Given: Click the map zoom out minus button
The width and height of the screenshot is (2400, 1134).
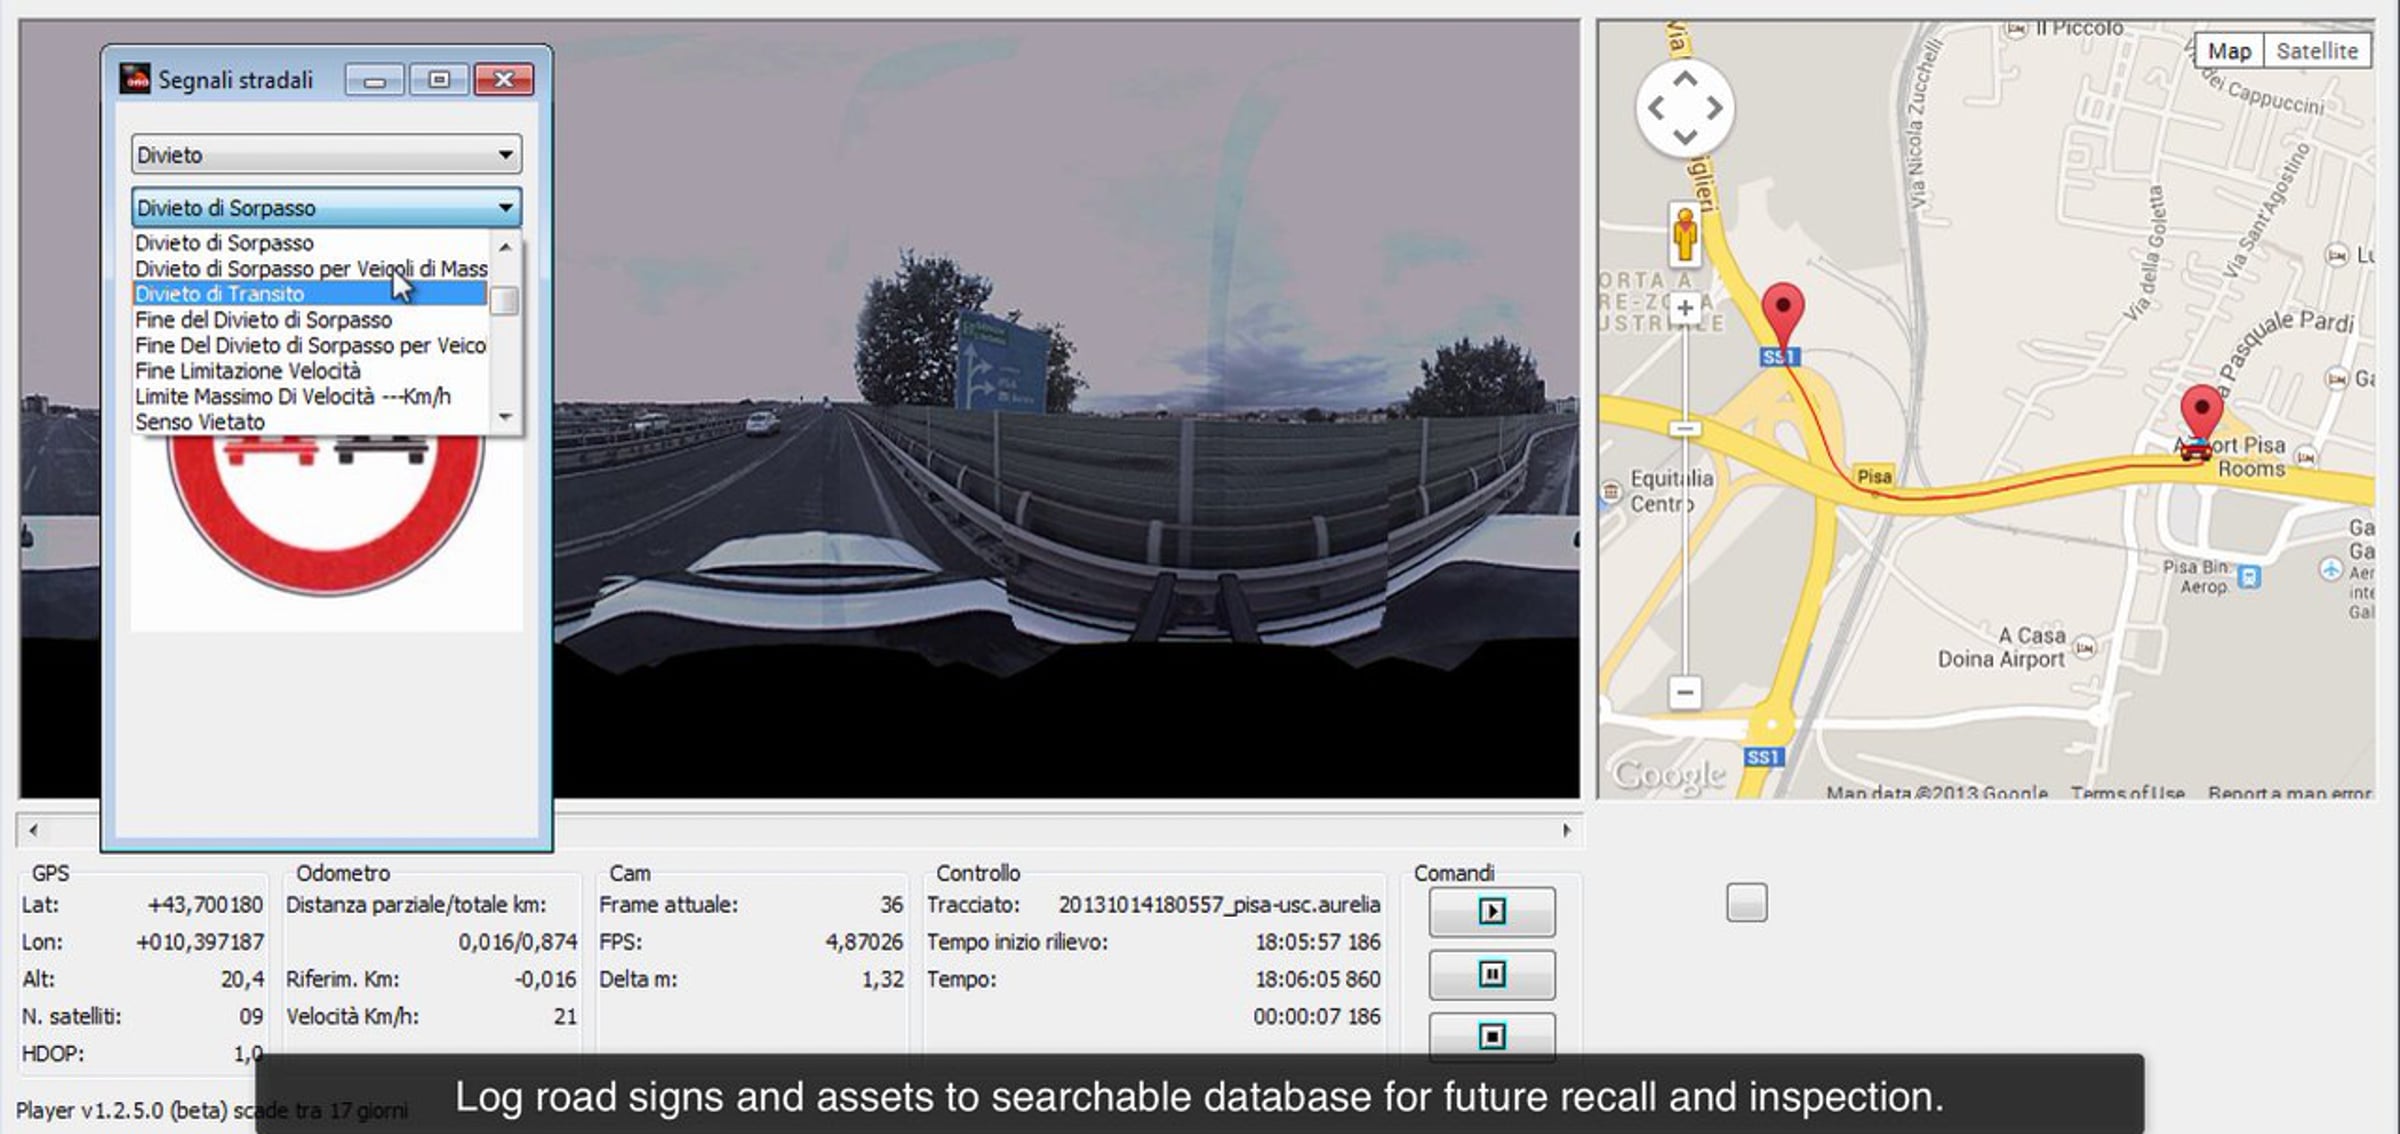Looking at the screenshot, I should pyautogui.click(x=1685, y=692).
